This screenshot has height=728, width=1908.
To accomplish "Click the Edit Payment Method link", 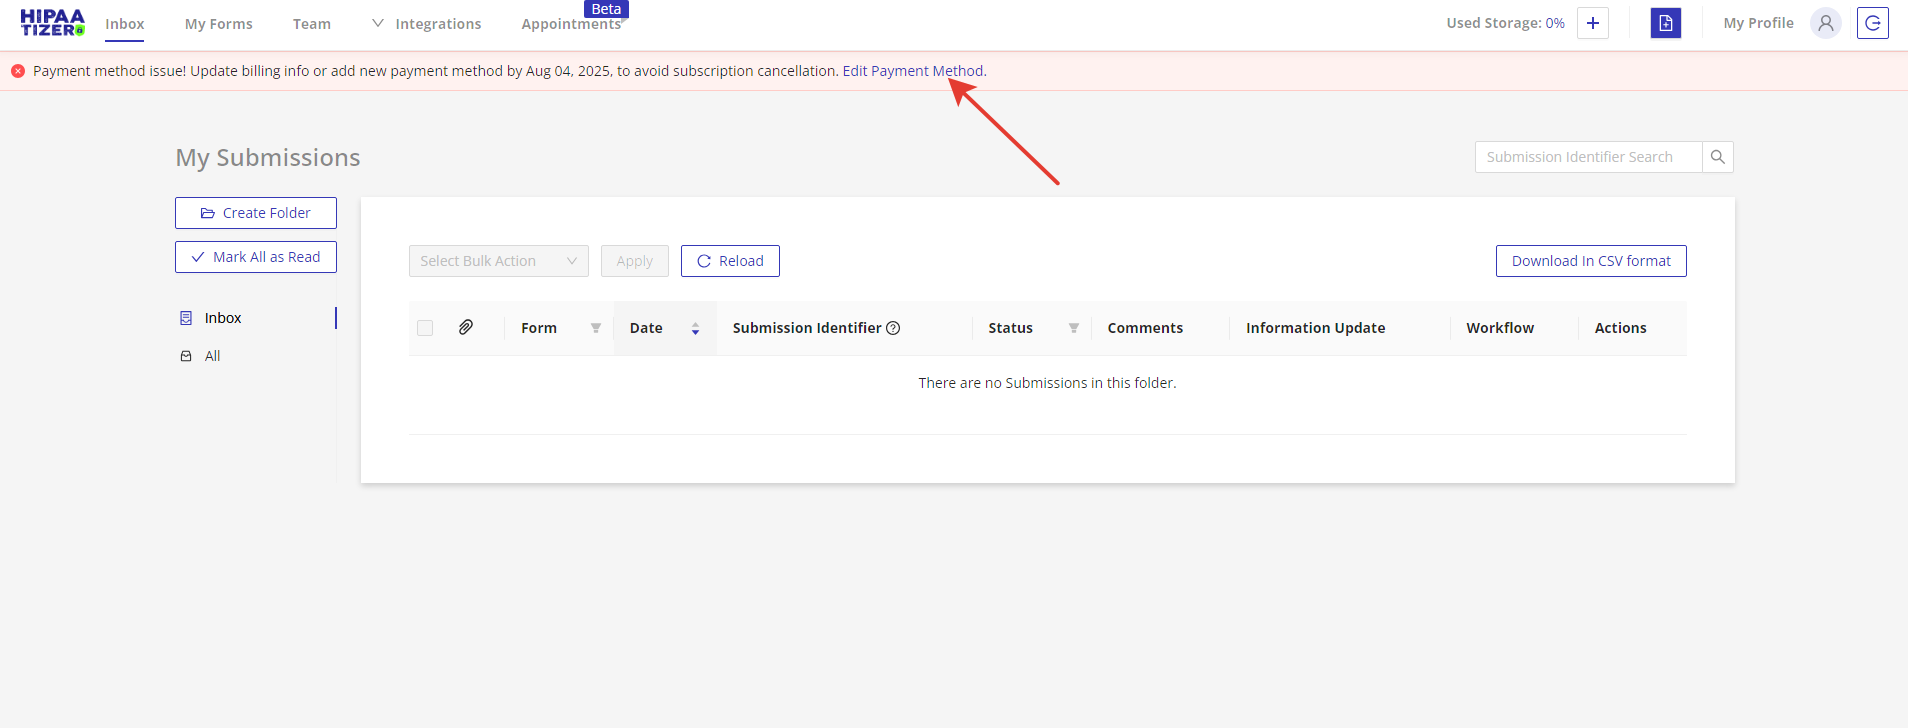I will (913, 71).
